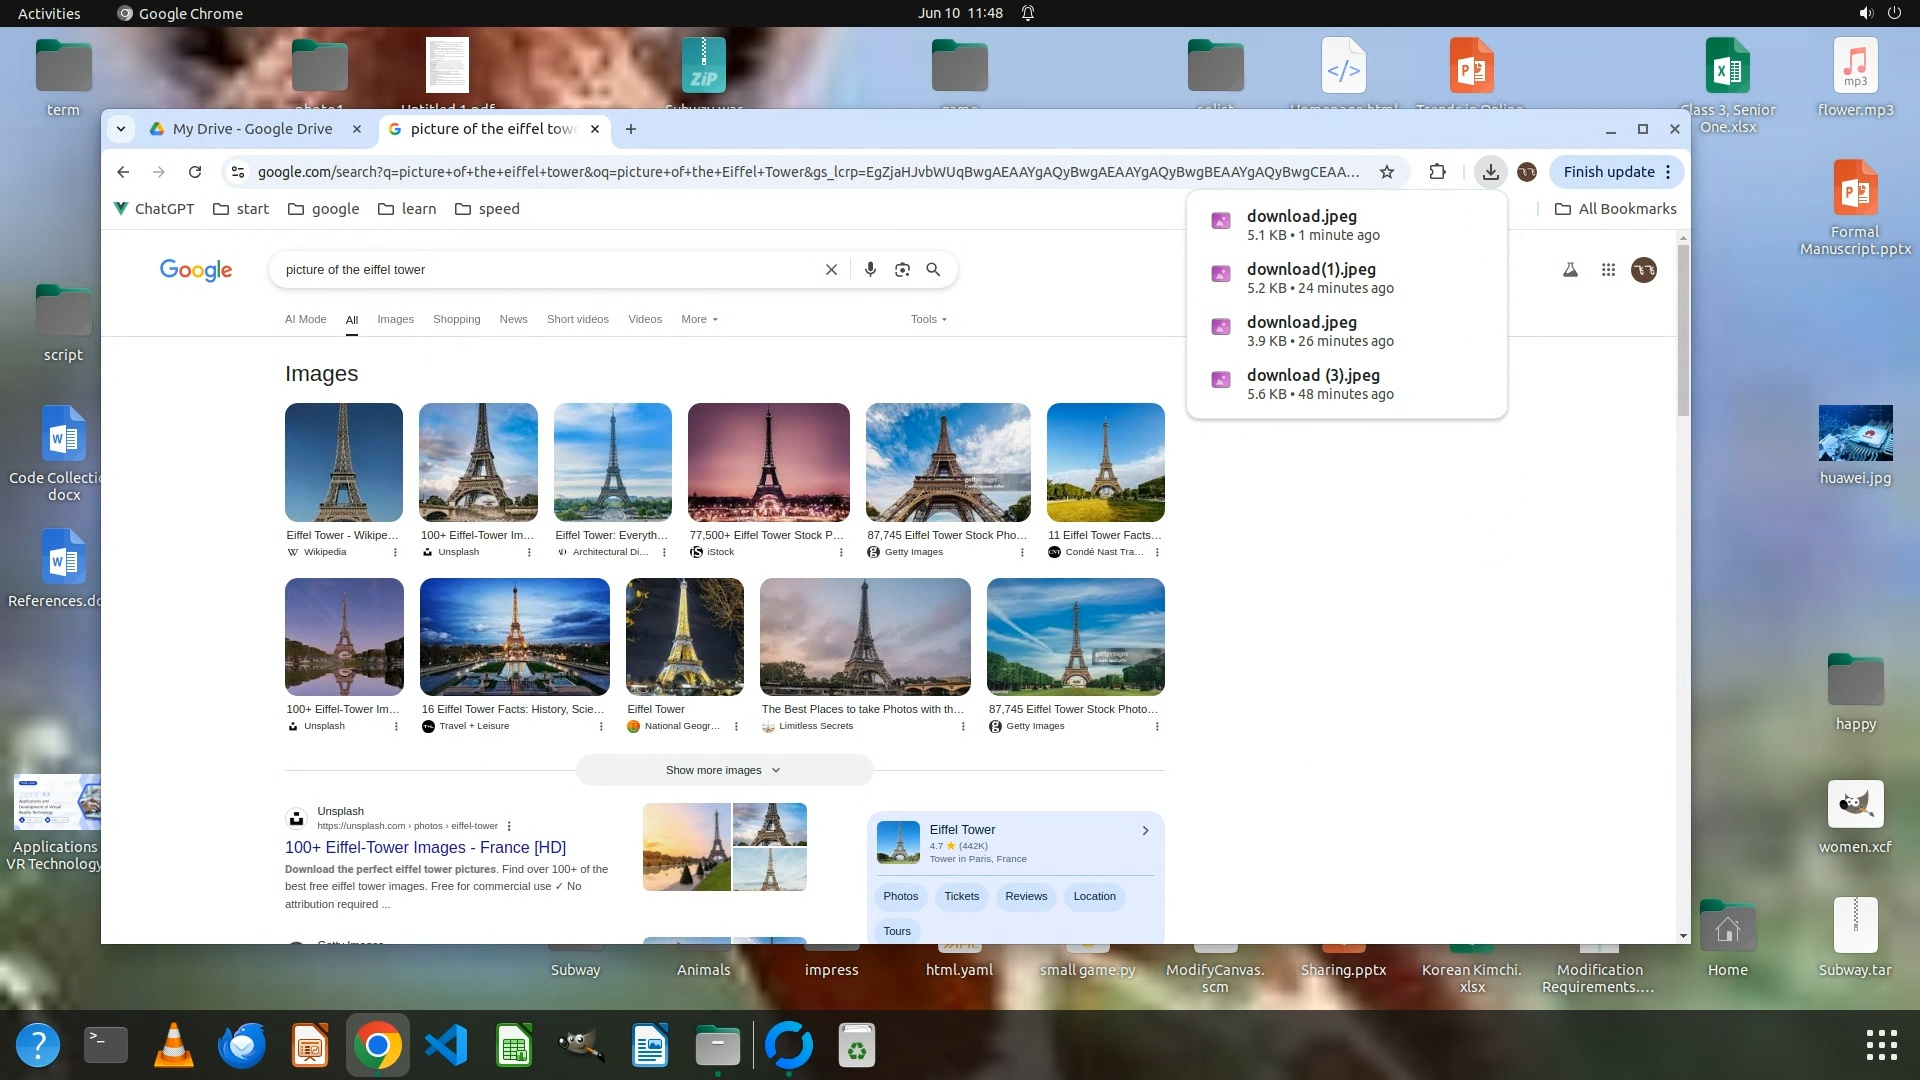Screen dimensions: 1920x1080
Task: Click the Chrome downloads toolbar icon
Action: [x=1490, y=172]
